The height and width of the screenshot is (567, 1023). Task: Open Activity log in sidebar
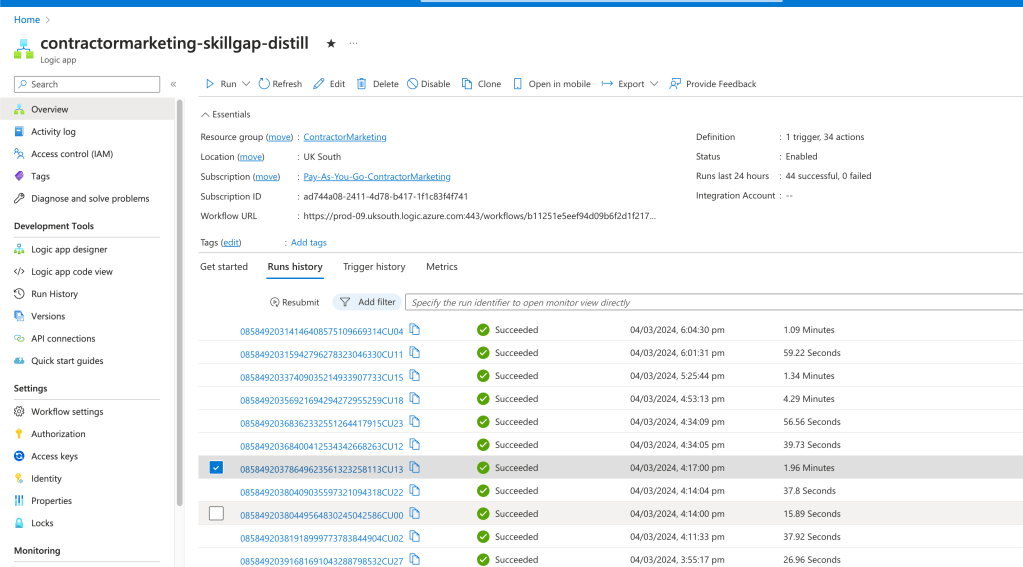point(53,132)
